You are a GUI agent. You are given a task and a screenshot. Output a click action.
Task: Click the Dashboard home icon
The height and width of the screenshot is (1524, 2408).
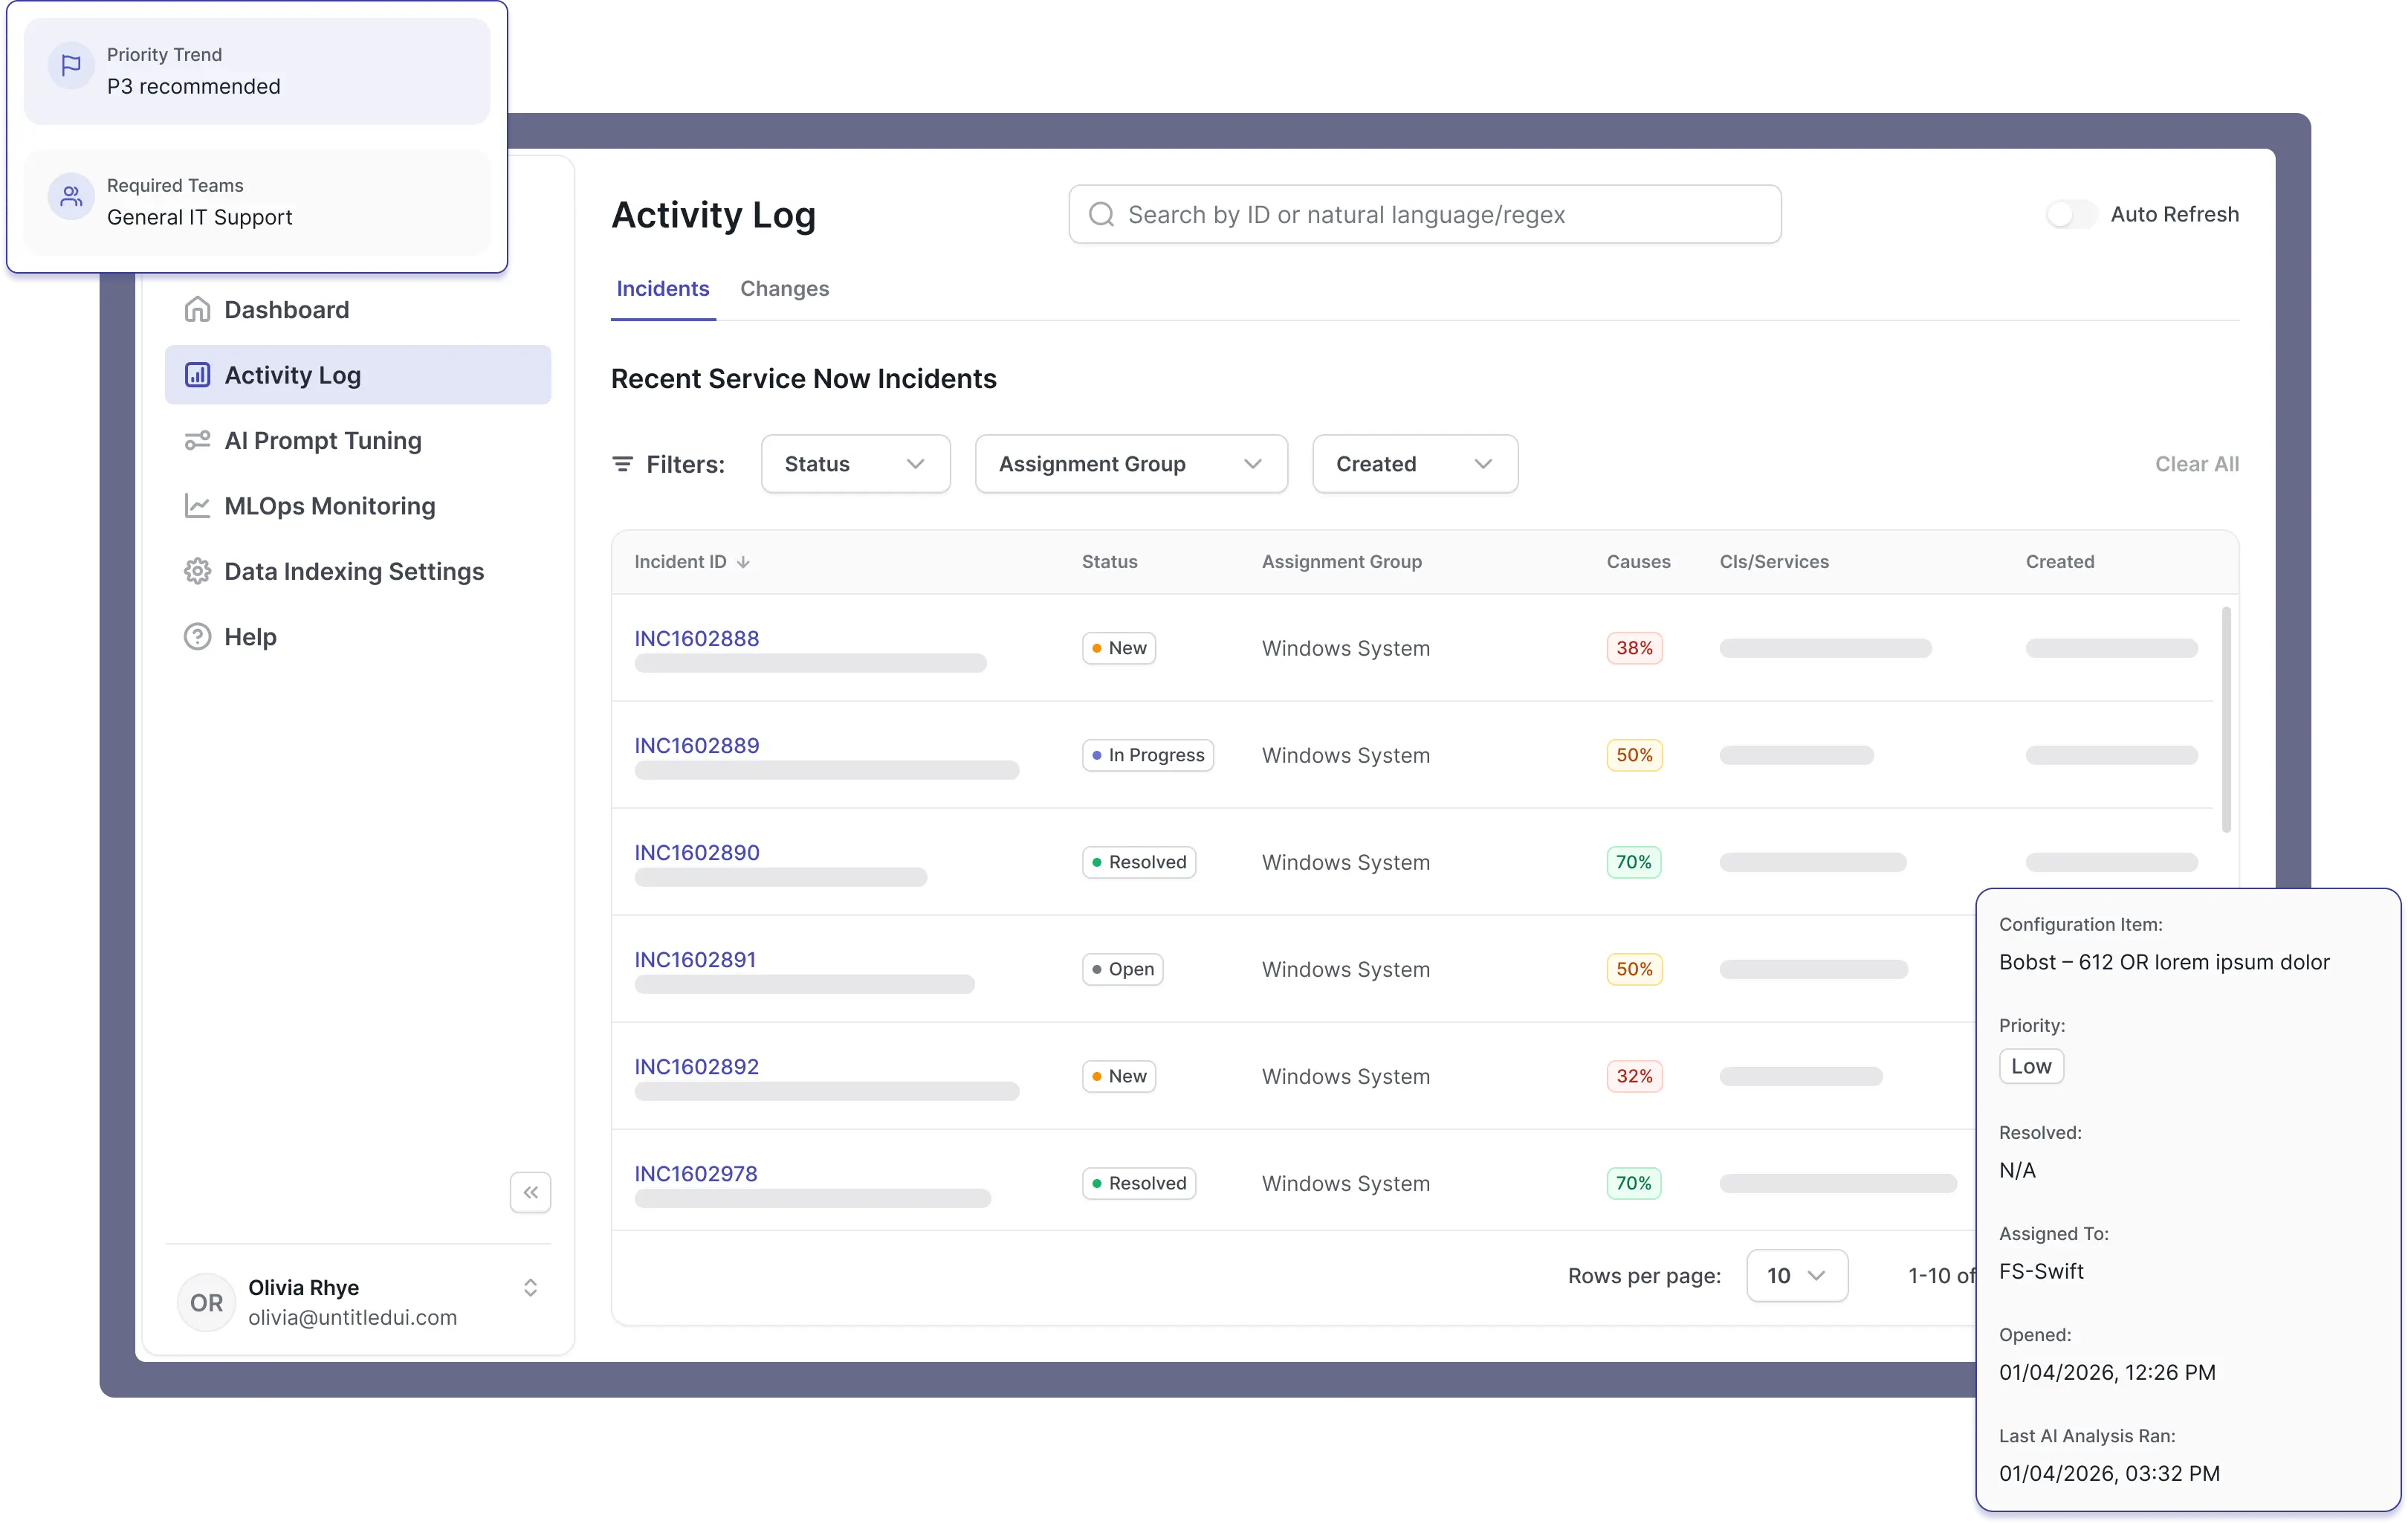coord(197,310)
